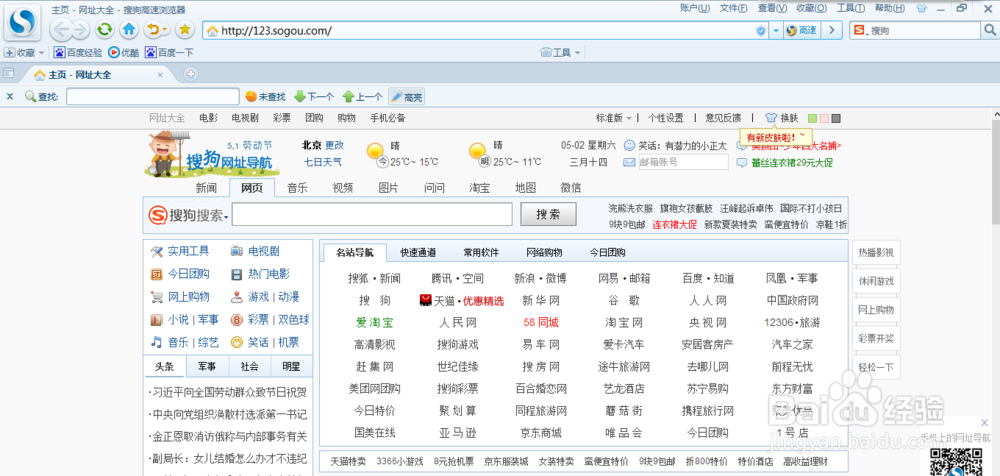Click the 高速 speed mode icon
Screen dimensions: 1000x476
pyautogui.click(x=802, y=31)
